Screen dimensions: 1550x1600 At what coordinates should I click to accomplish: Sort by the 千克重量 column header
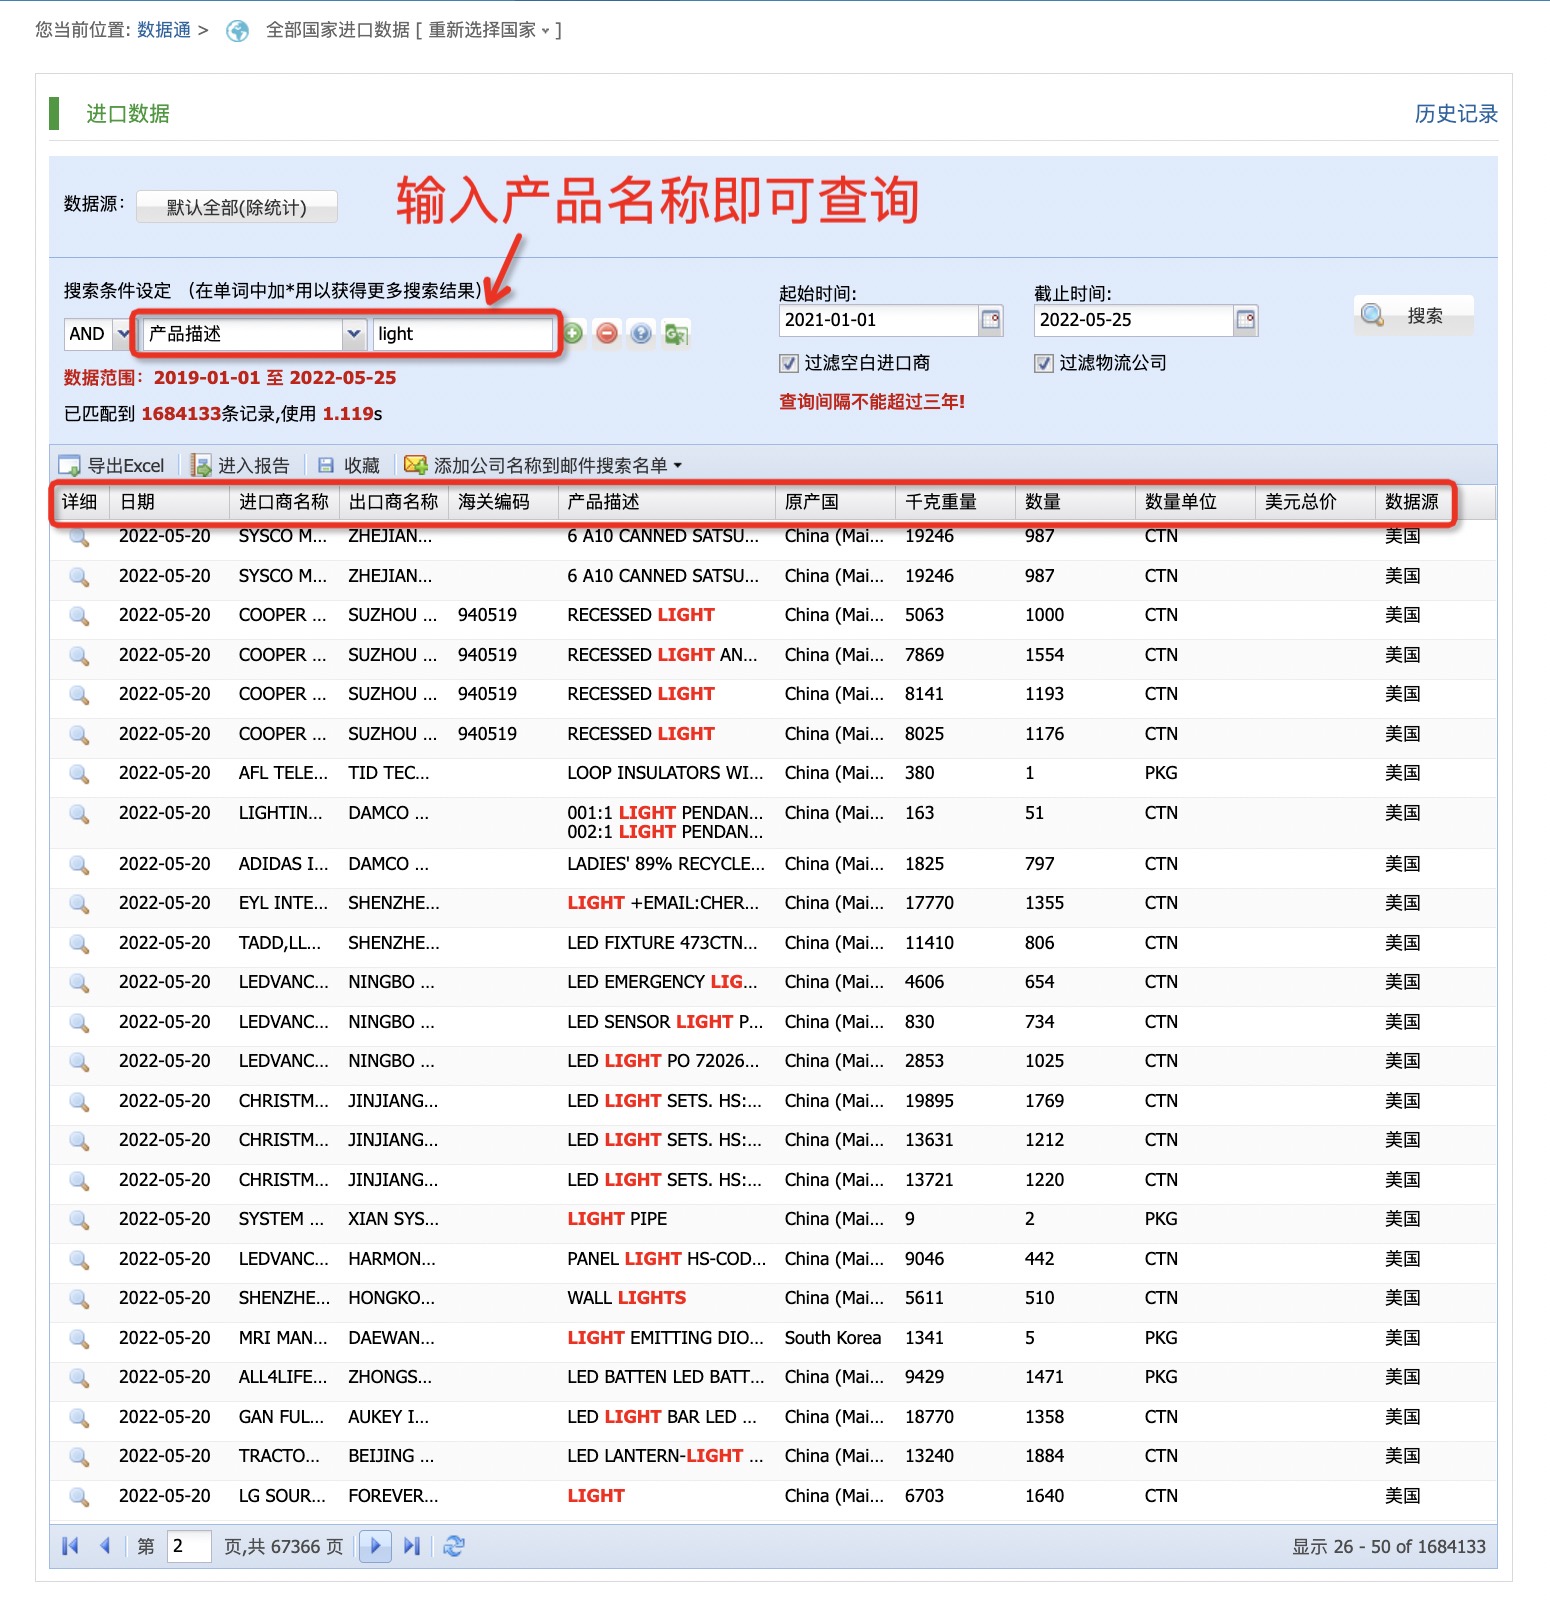click(940, 502)
